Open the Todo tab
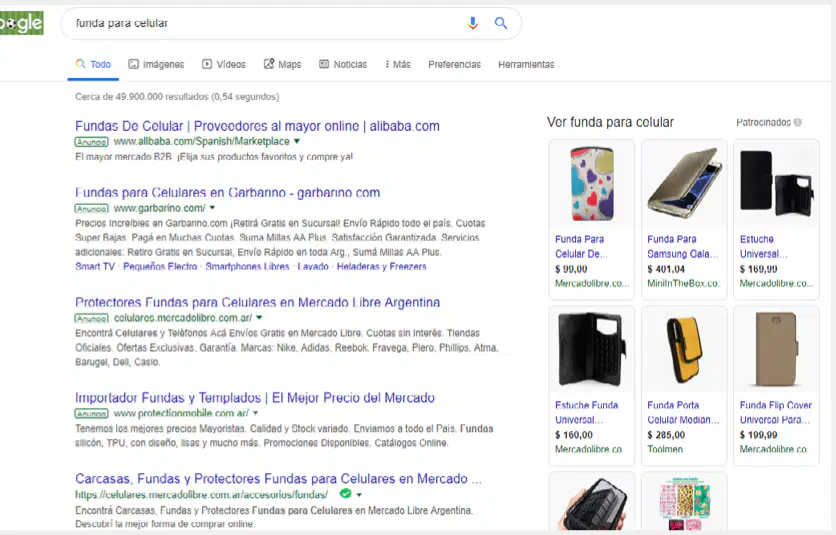 pos(93,65)
